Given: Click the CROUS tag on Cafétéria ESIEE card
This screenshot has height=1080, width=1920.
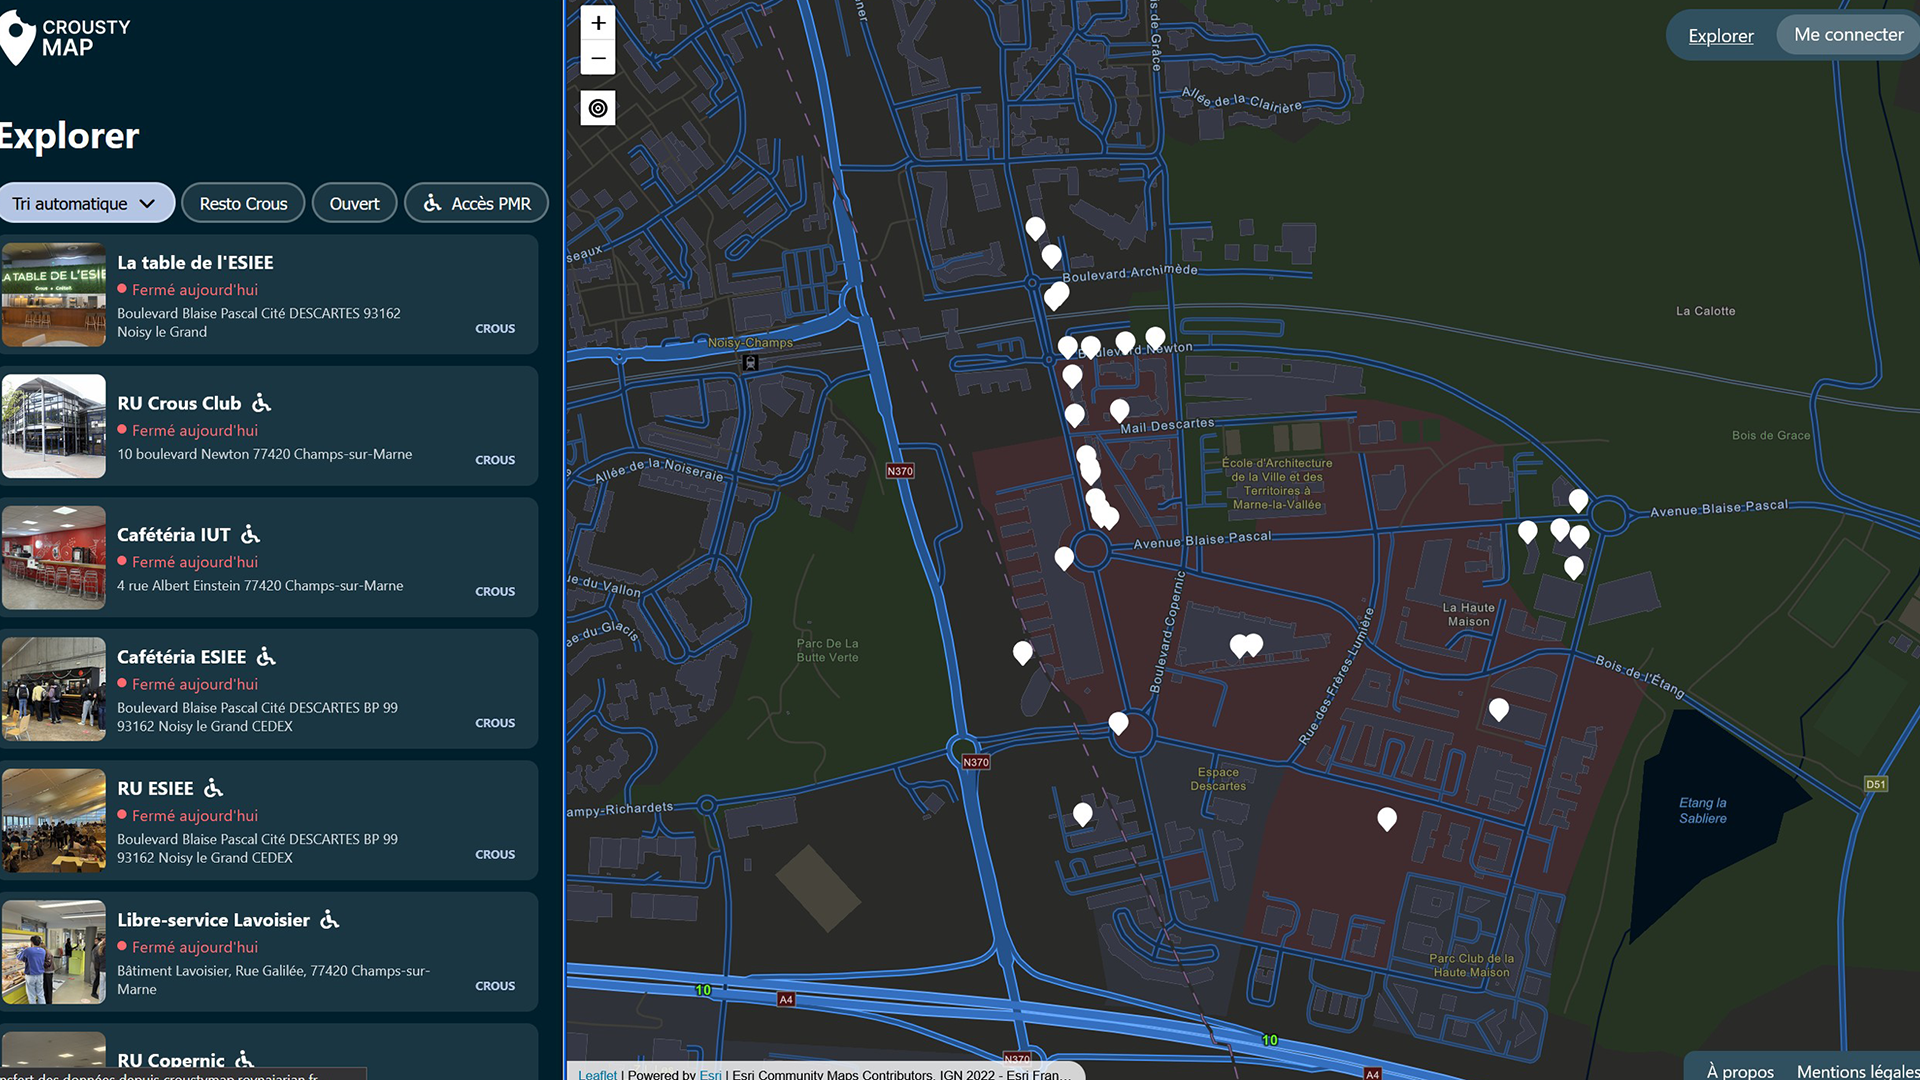Looking at the screenshot, I should click(495, 723).
